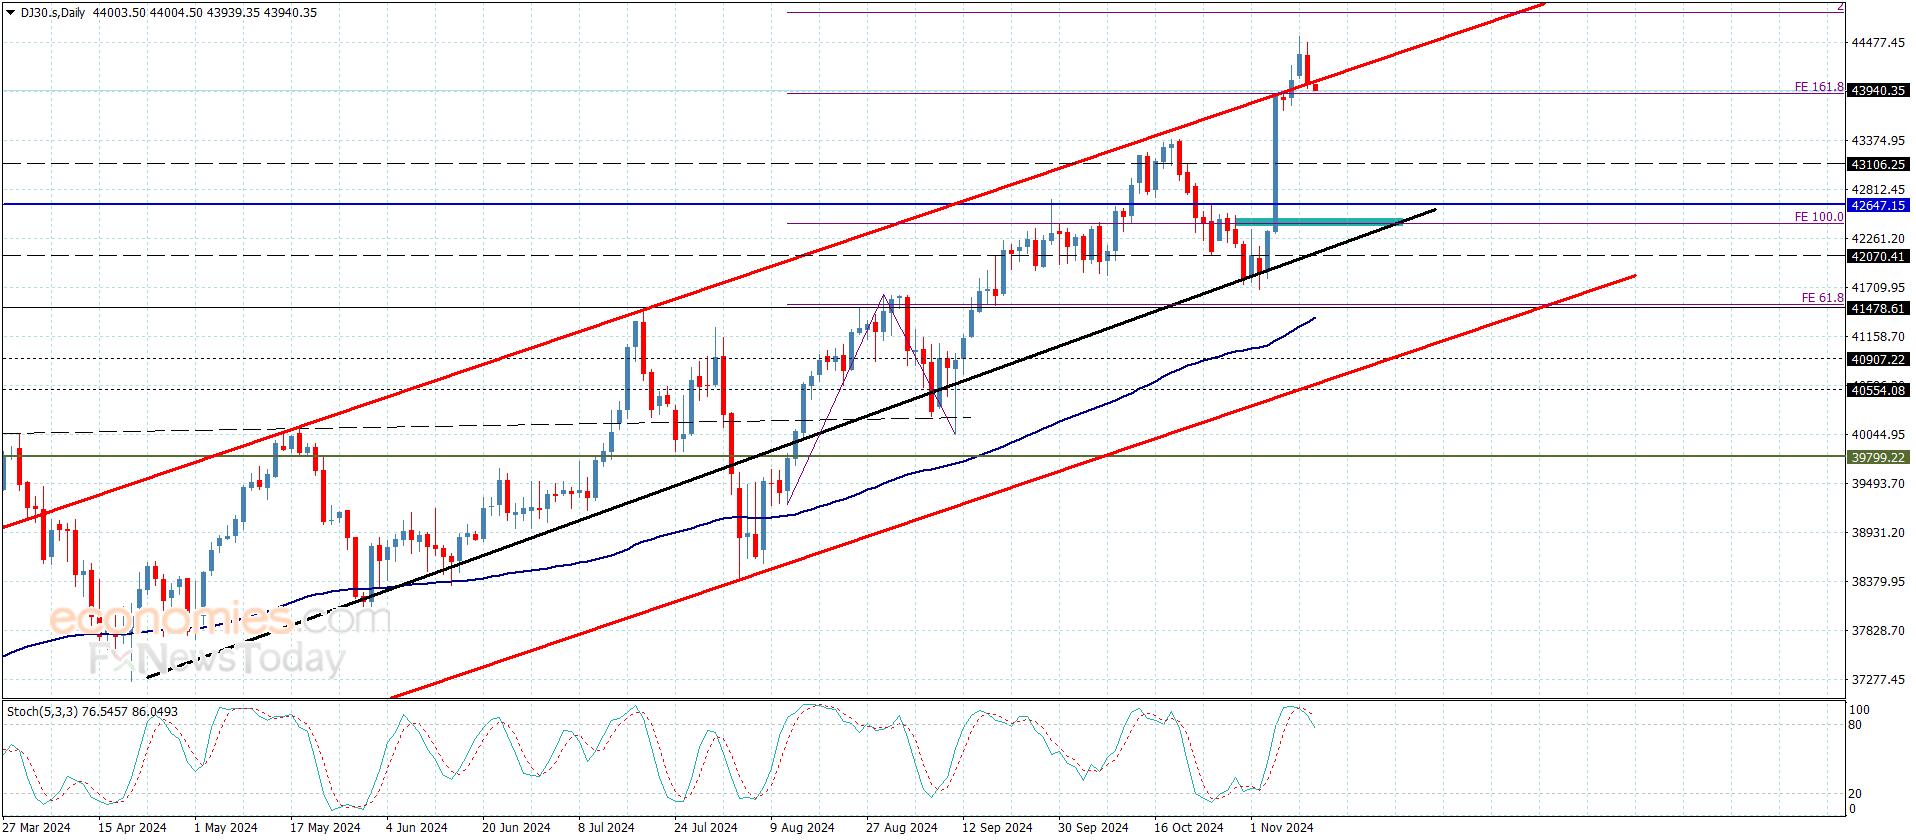Click the 20 Jun 2024 date label
The width and height of the screenshot is (1916, 840).
[x=516, y=828]
